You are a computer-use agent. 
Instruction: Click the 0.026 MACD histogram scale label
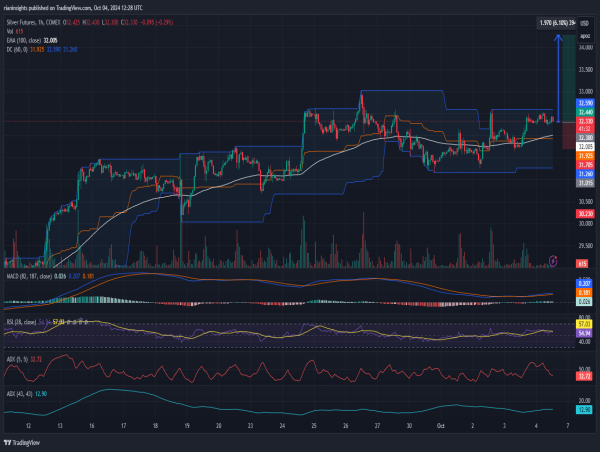point(584,302)
